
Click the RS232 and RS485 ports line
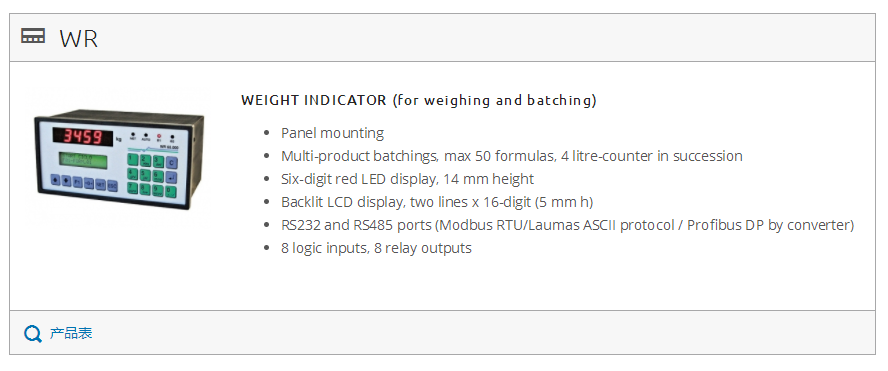[567, 225]
